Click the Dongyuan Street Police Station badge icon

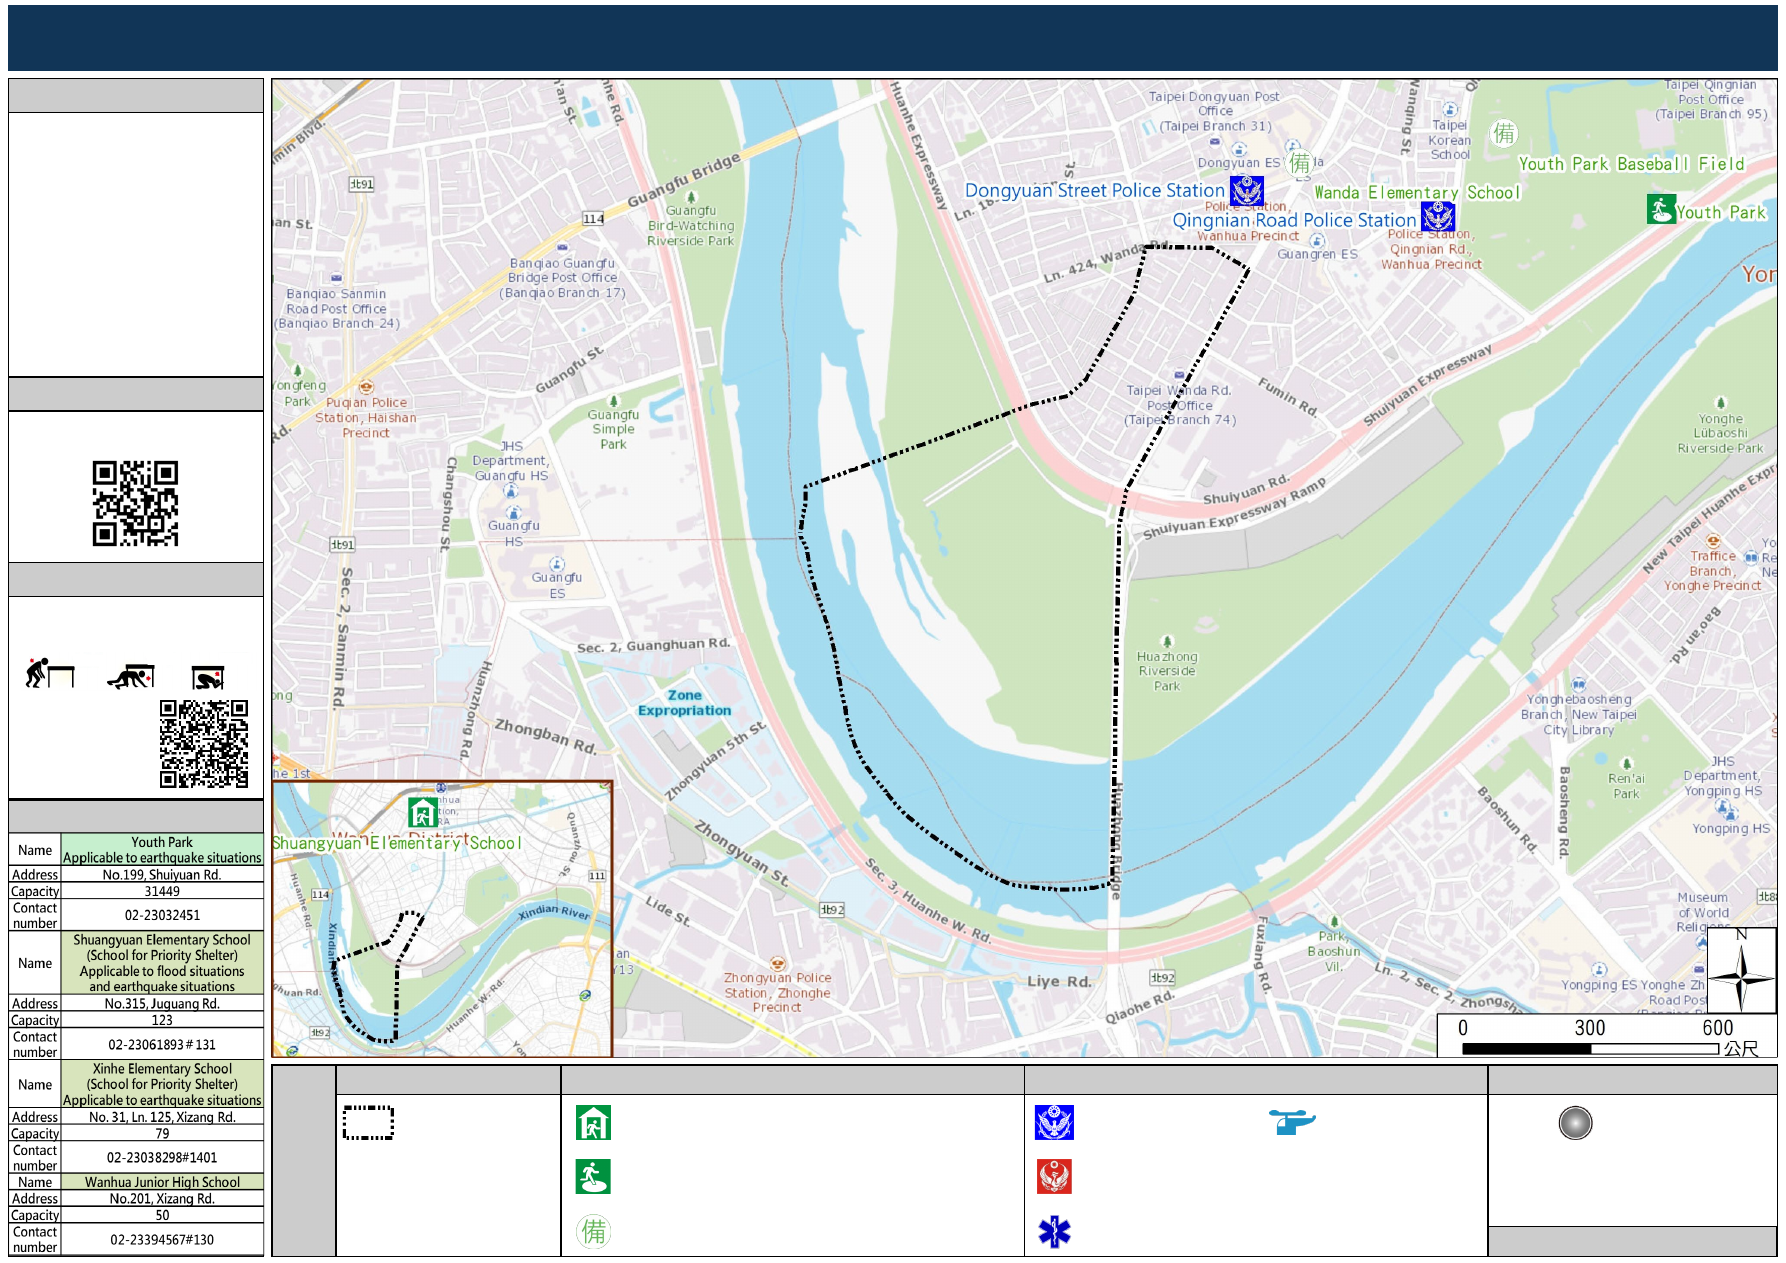coord(1247,191)
